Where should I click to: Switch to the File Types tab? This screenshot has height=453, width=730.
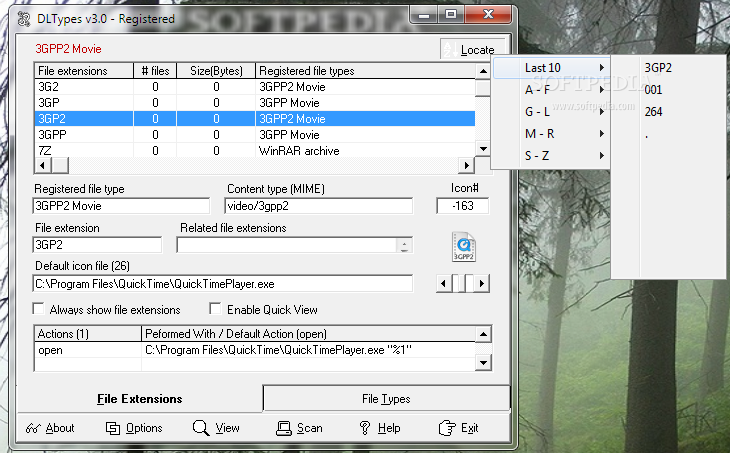pos(386,399)
